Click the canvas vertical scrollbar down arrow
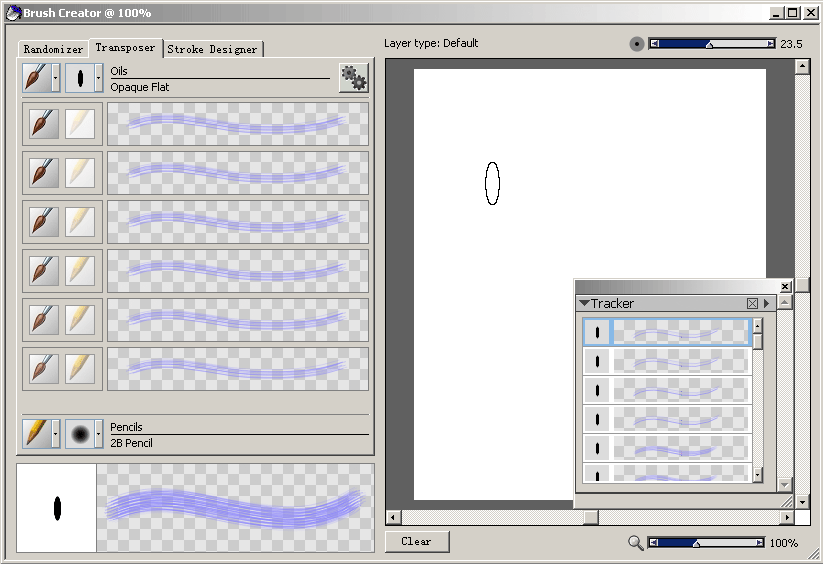 tap(802, 502)
